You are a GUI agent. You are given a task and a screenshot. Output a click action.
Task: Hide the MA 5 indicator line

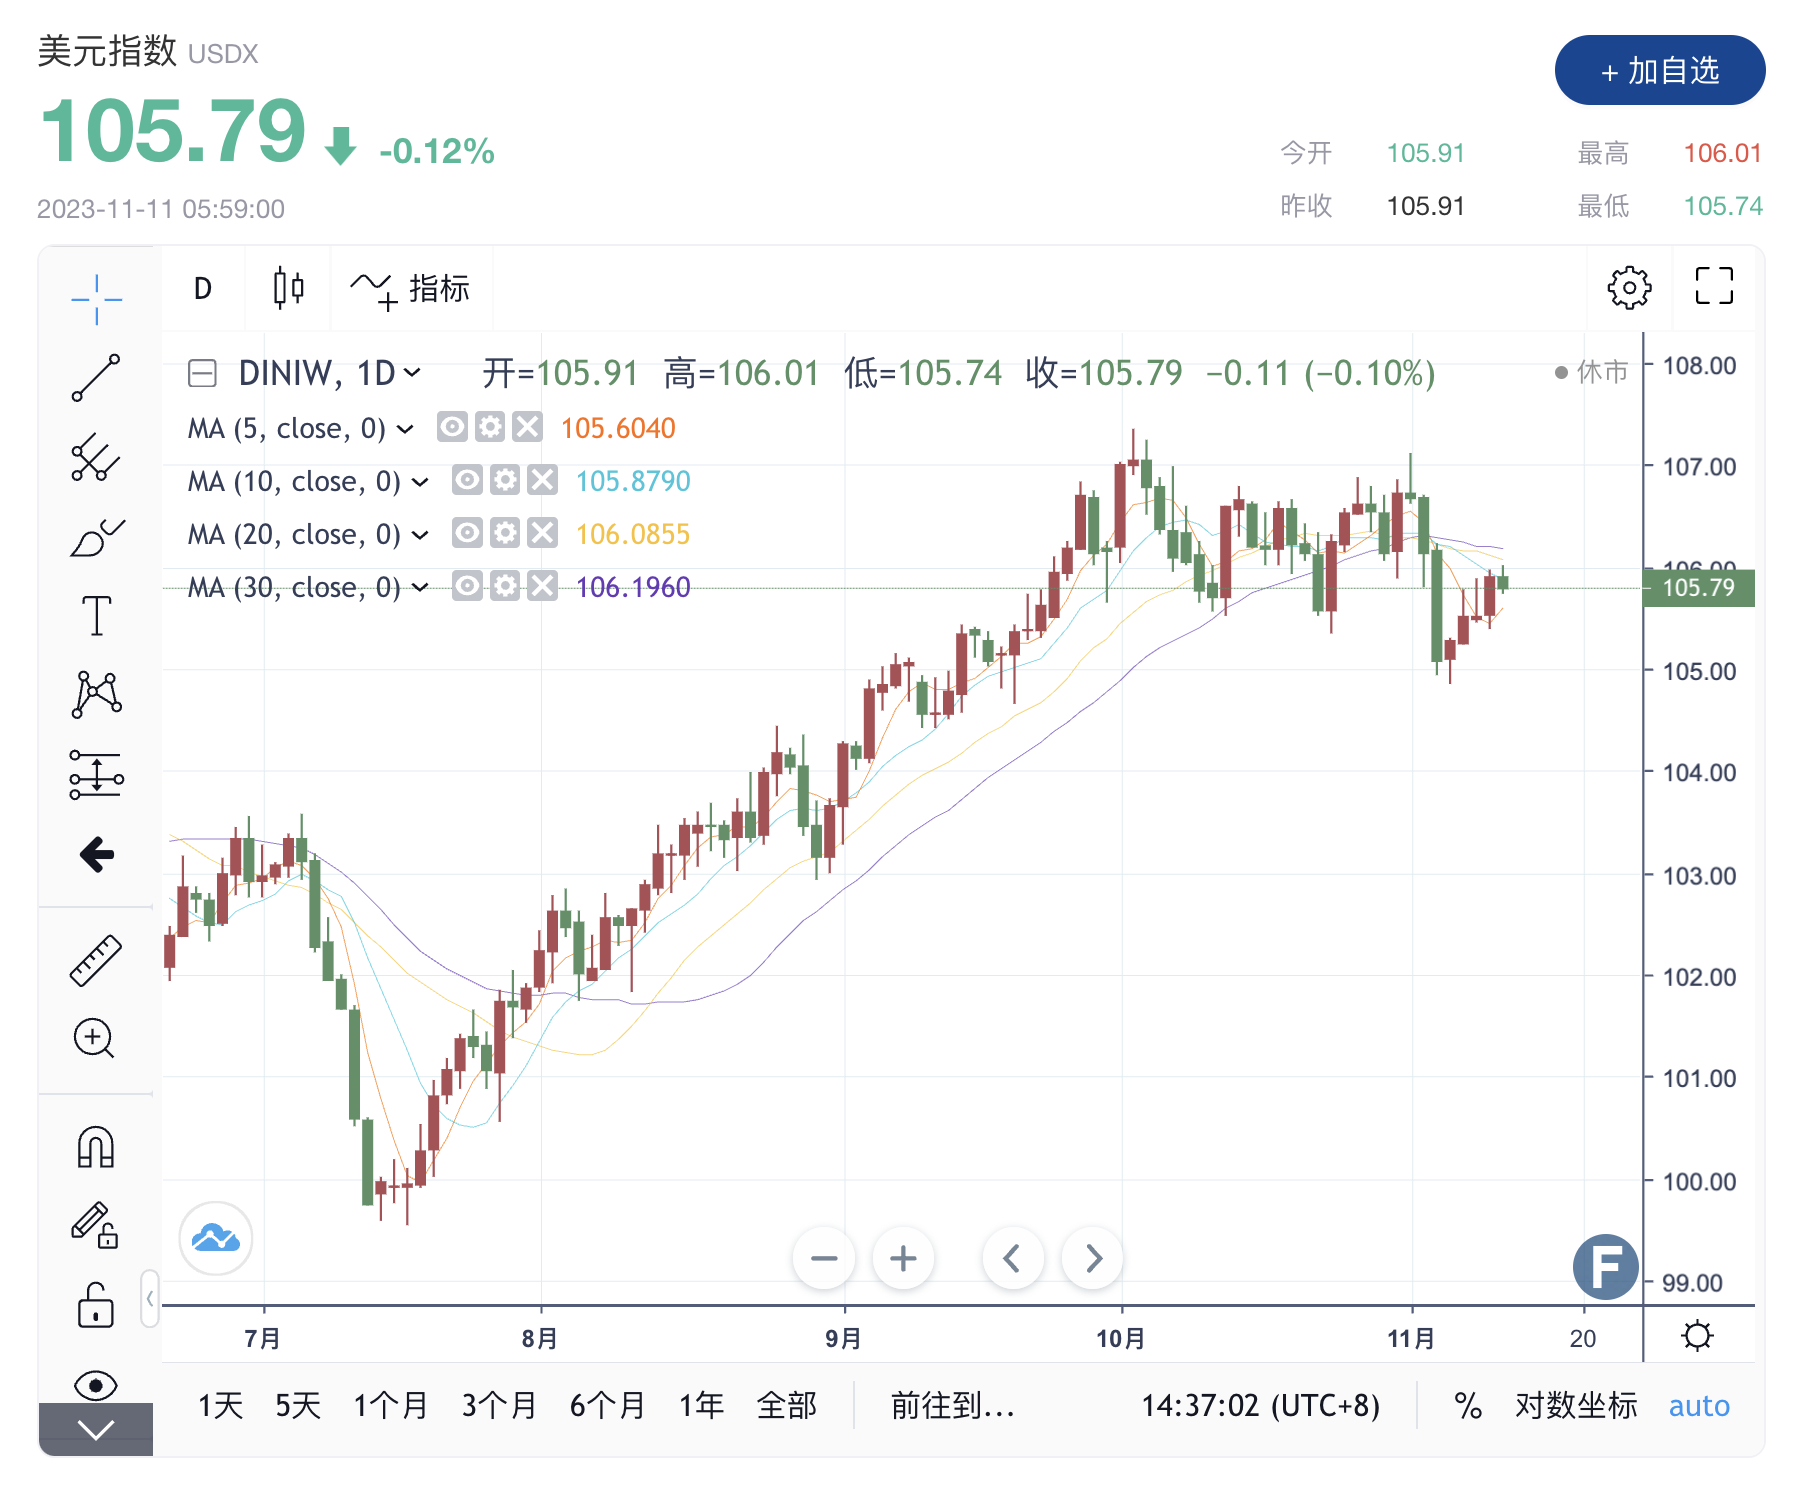[452, 428]
